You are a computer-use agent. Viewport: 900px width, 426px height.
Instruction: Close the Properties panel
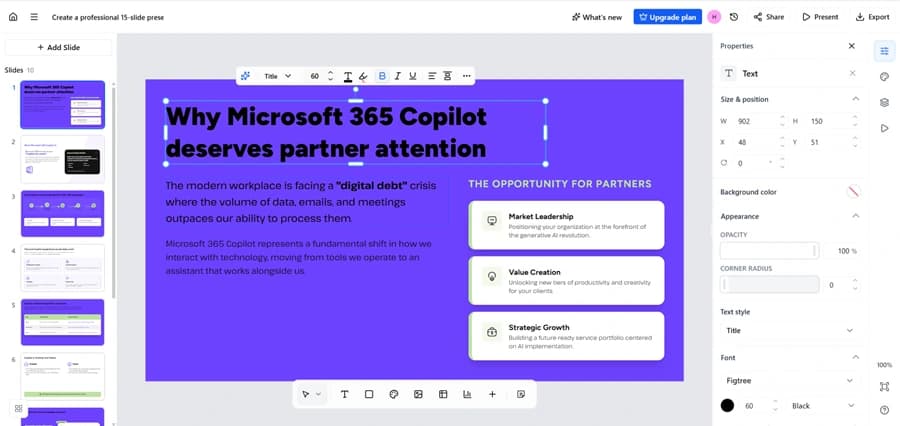852,46
